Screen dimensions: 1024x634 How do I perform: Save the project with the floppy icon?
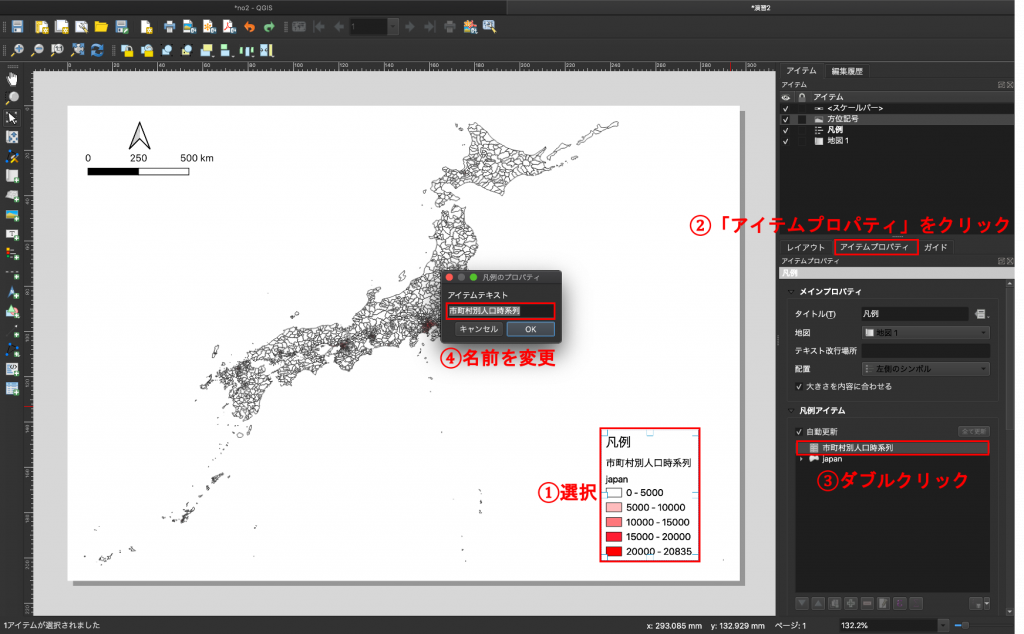[18, 27]
